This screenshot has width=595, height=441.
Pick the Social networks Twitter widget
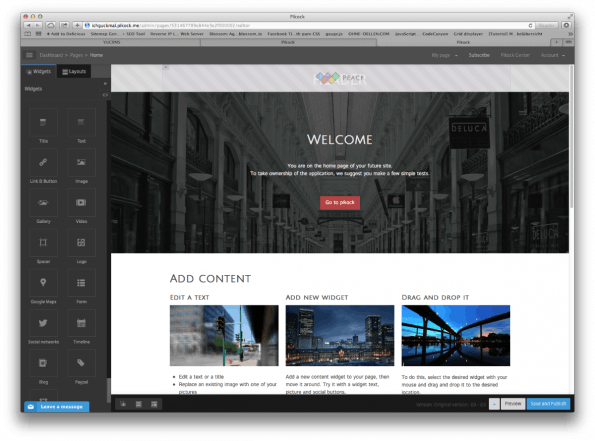point(43,323)
